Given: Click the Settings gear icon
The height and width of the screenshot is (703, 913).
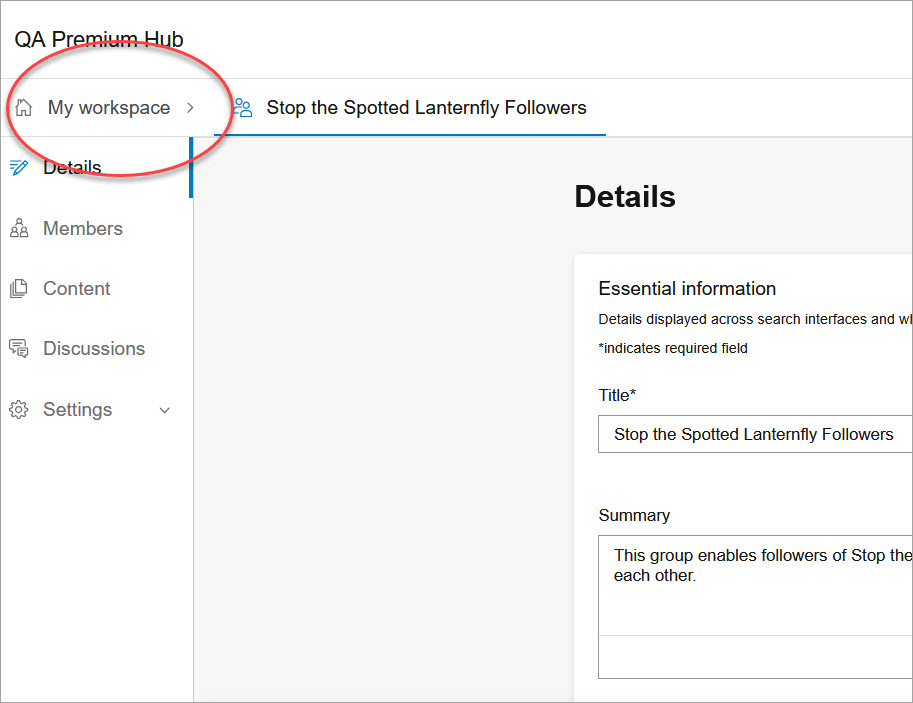Looking at the screenshot, I should tap(18, 410).
